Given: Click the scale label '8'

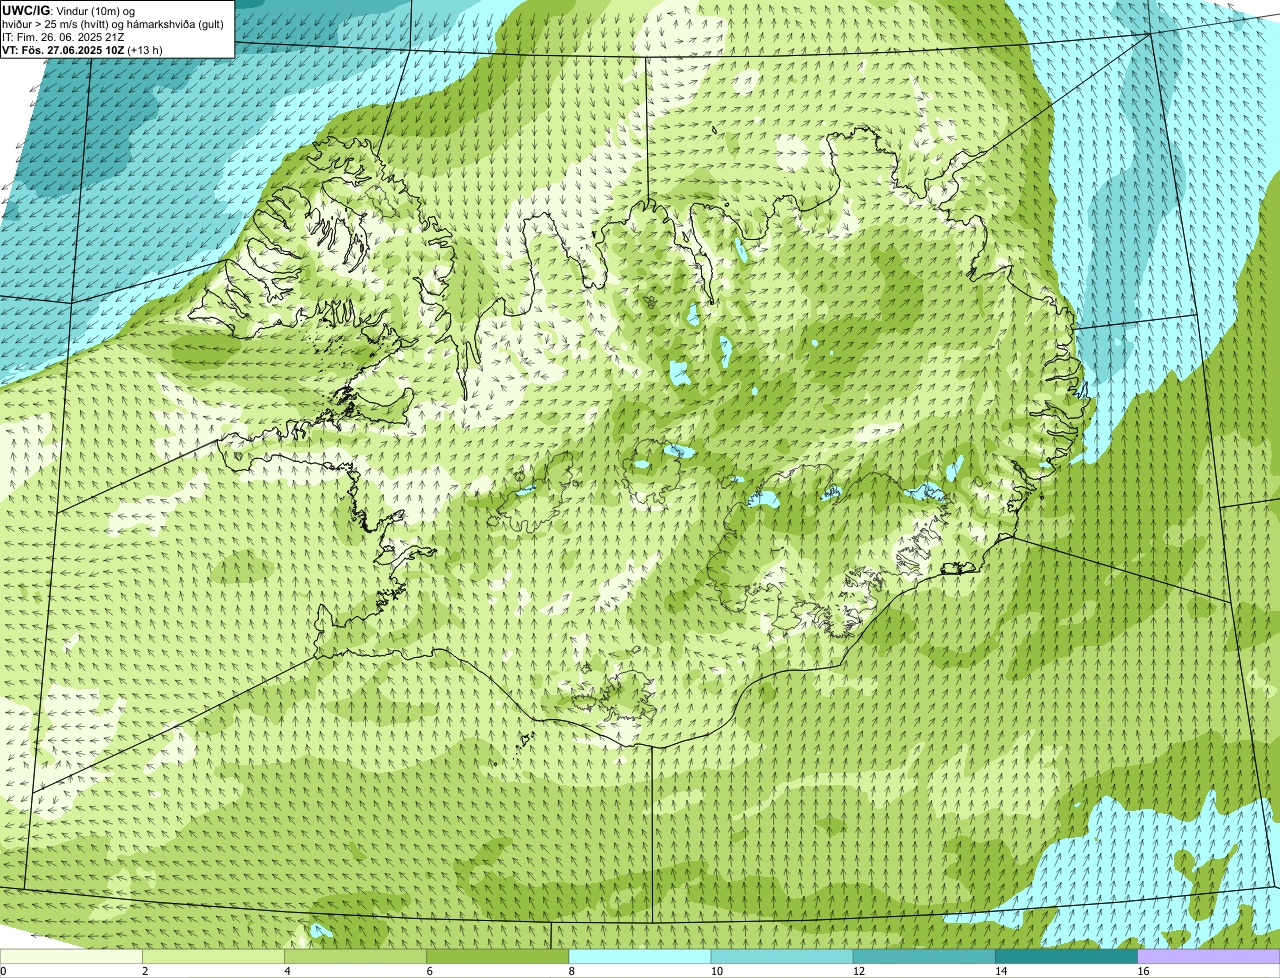Looking at the screenshot, I should (571, 971).
